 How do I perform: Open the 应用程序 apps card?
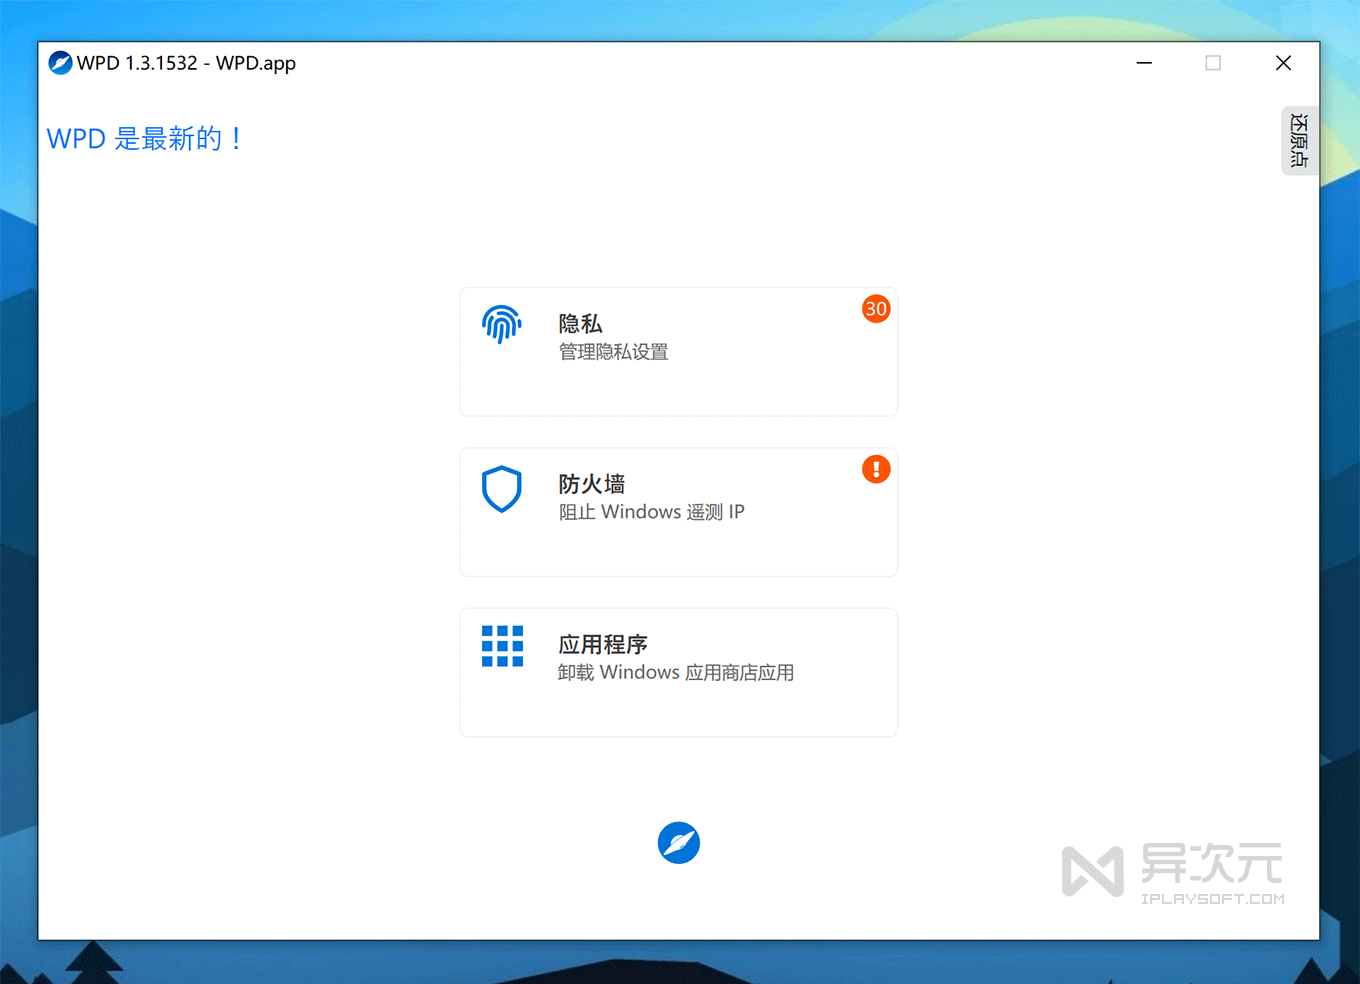[679, 672]
